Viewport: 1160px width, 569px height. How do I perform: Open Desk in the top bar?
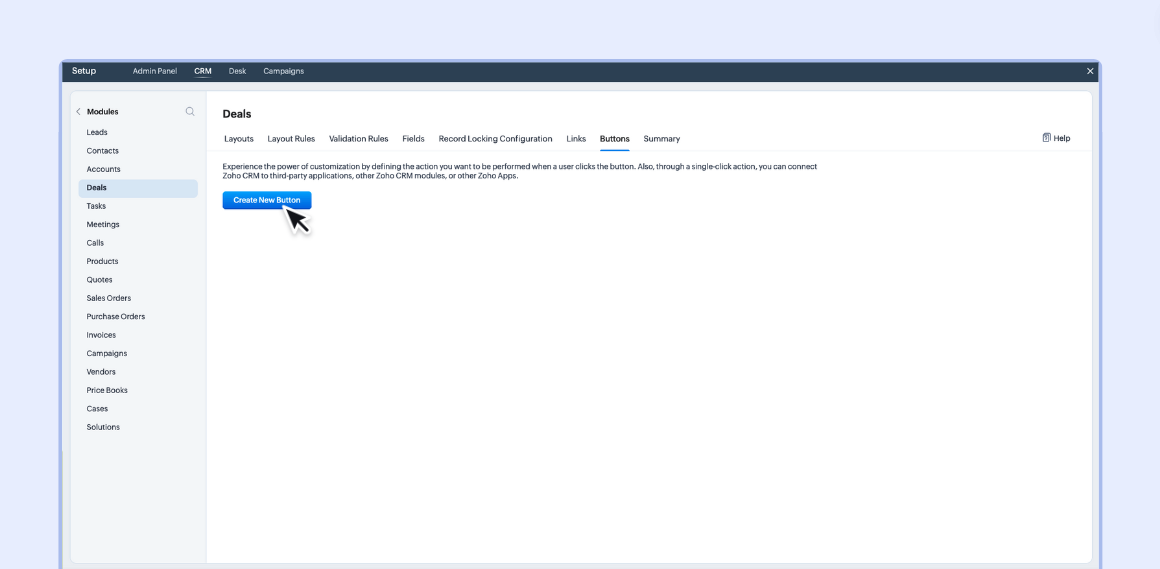[237, 71]
